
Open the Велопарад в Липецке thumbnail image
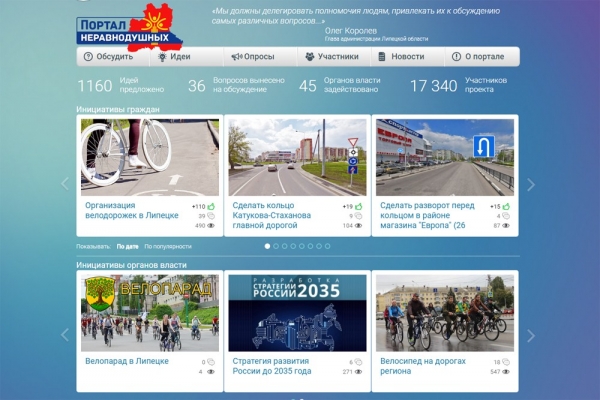[150, 313]
